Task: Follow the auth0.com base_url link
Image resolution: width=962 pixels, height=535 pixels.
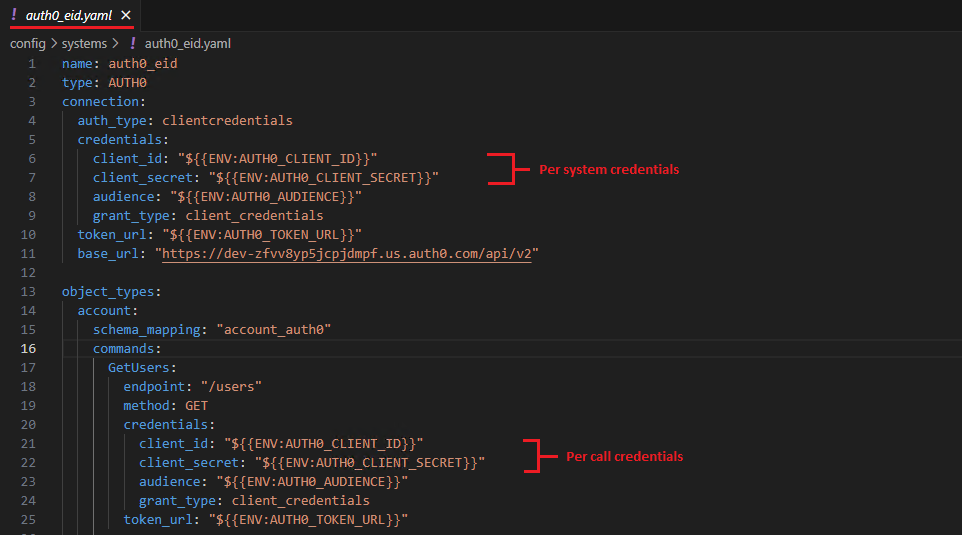Action: [x=347, y=254]
